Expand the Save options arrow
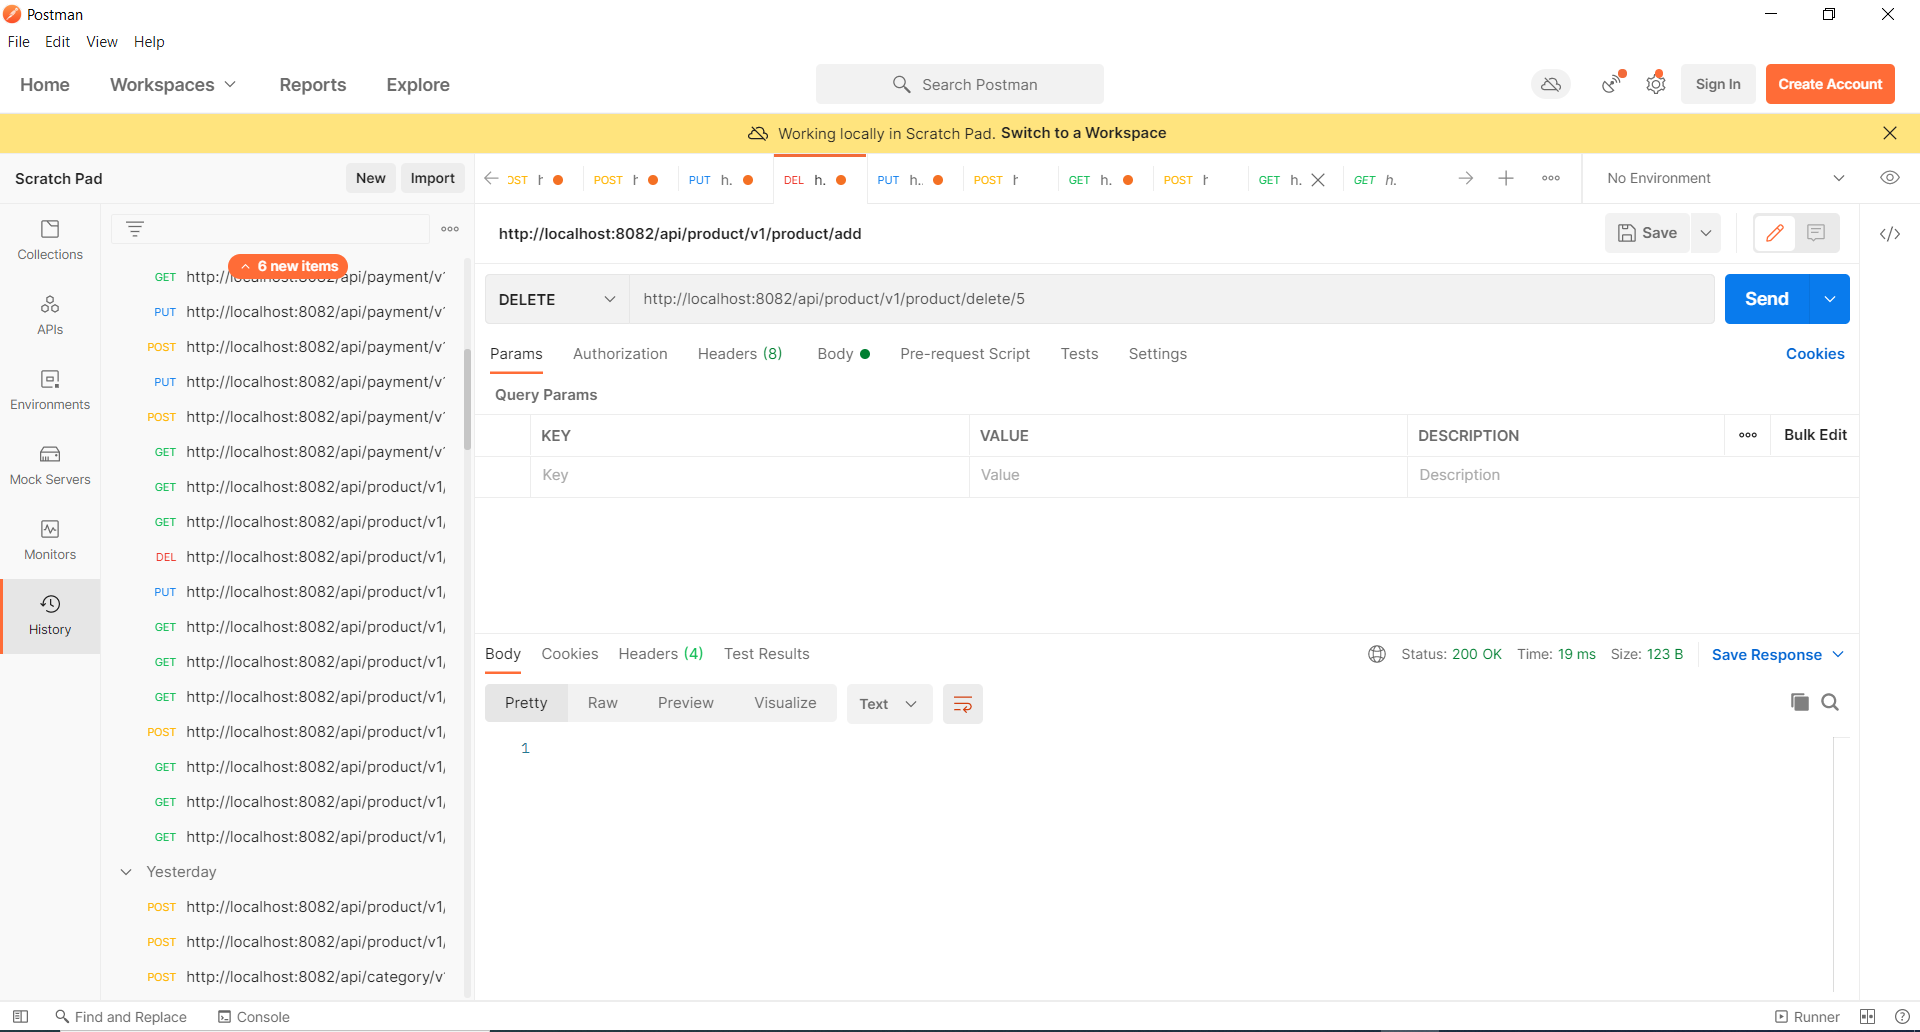Viewport: 1920px width, 1032px height. [1706, 233]
